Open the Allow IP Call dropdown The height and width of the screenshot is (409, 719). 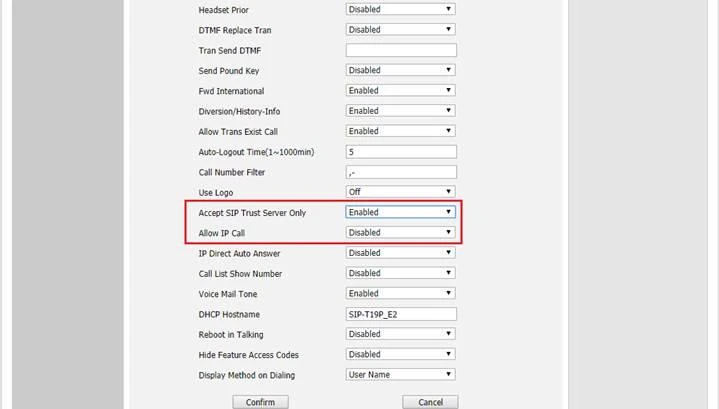400,233
